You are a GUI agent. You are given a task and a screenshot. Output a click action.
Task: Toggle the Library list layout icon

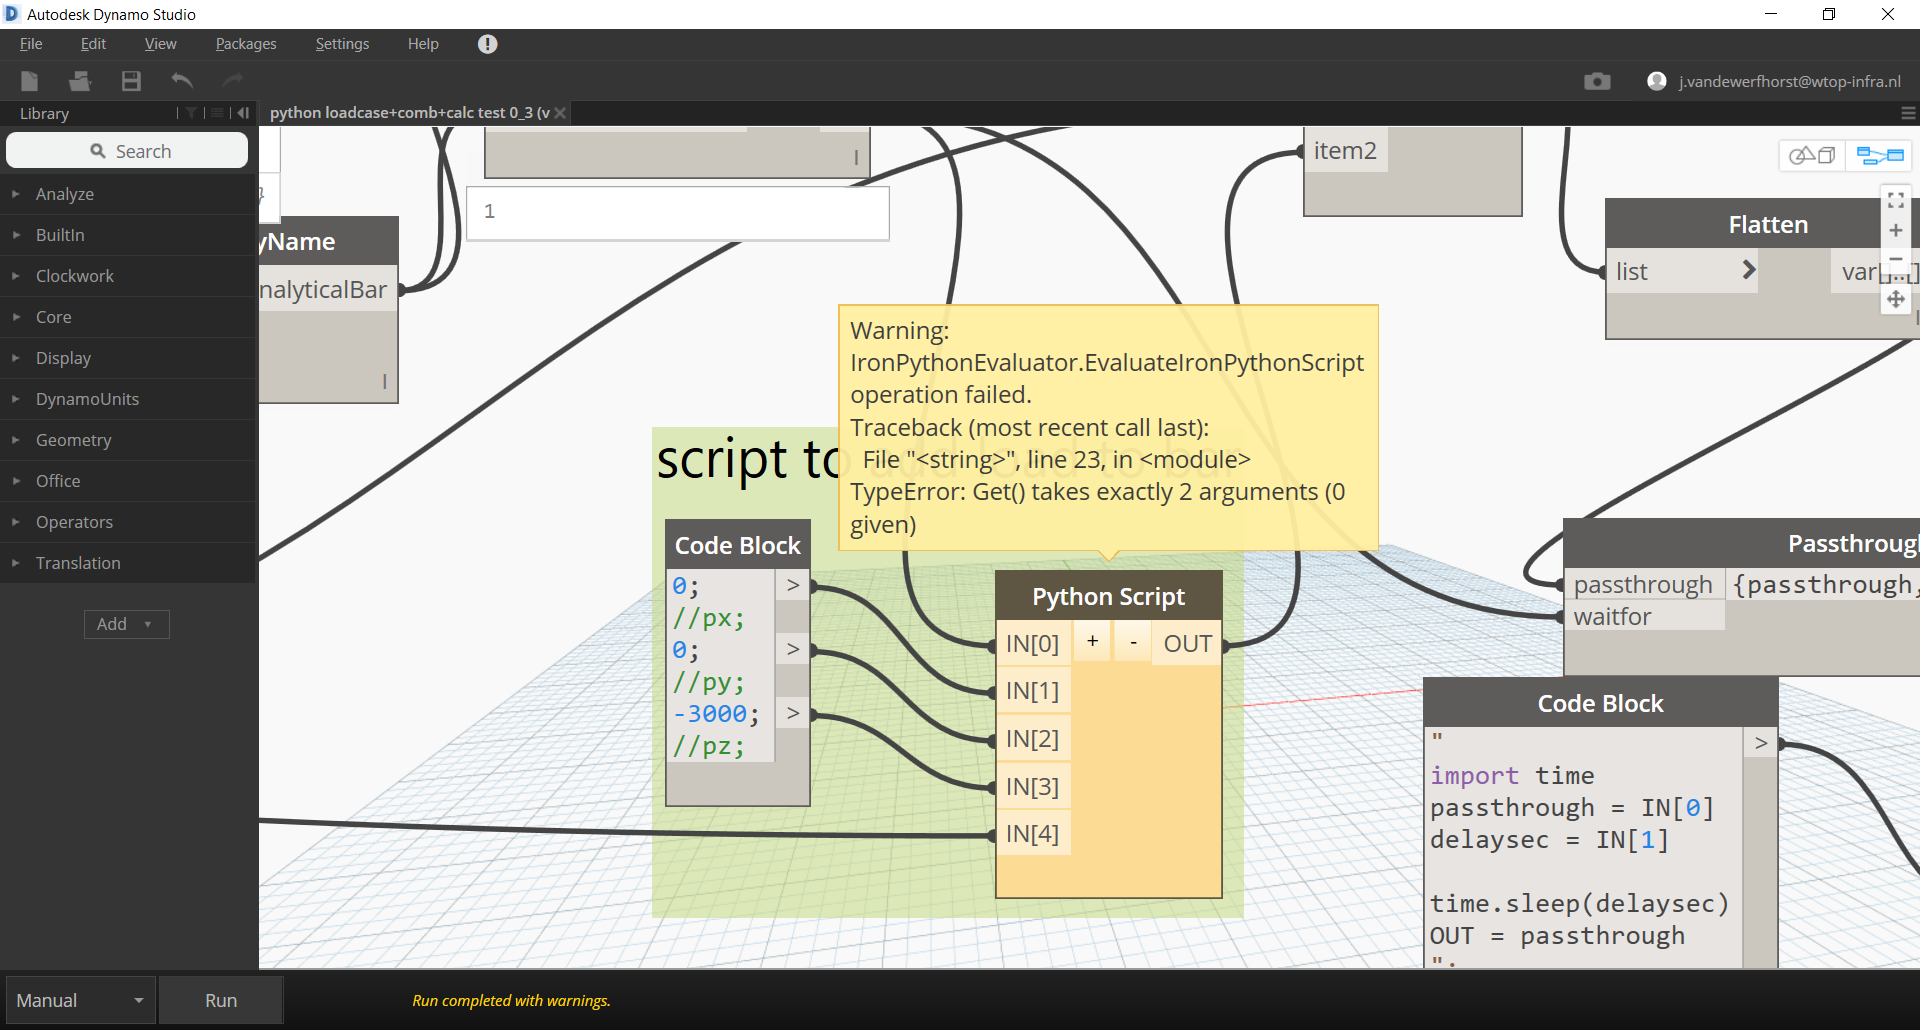[218, 113]
